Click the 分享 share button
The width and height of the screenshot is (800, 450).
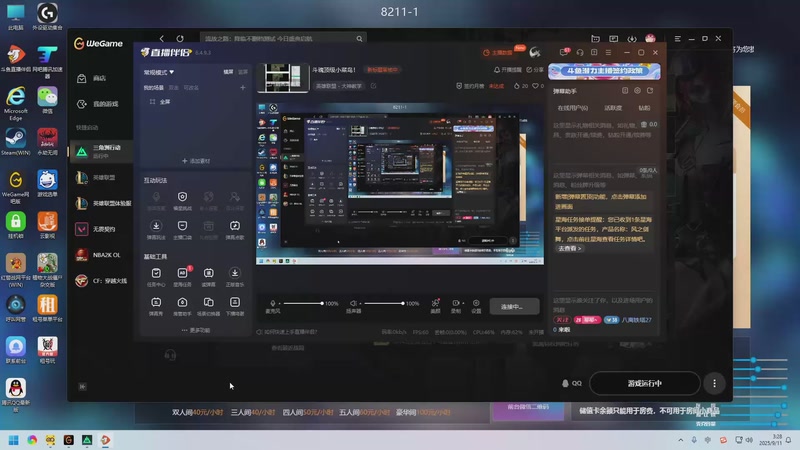tap(535, 69)
